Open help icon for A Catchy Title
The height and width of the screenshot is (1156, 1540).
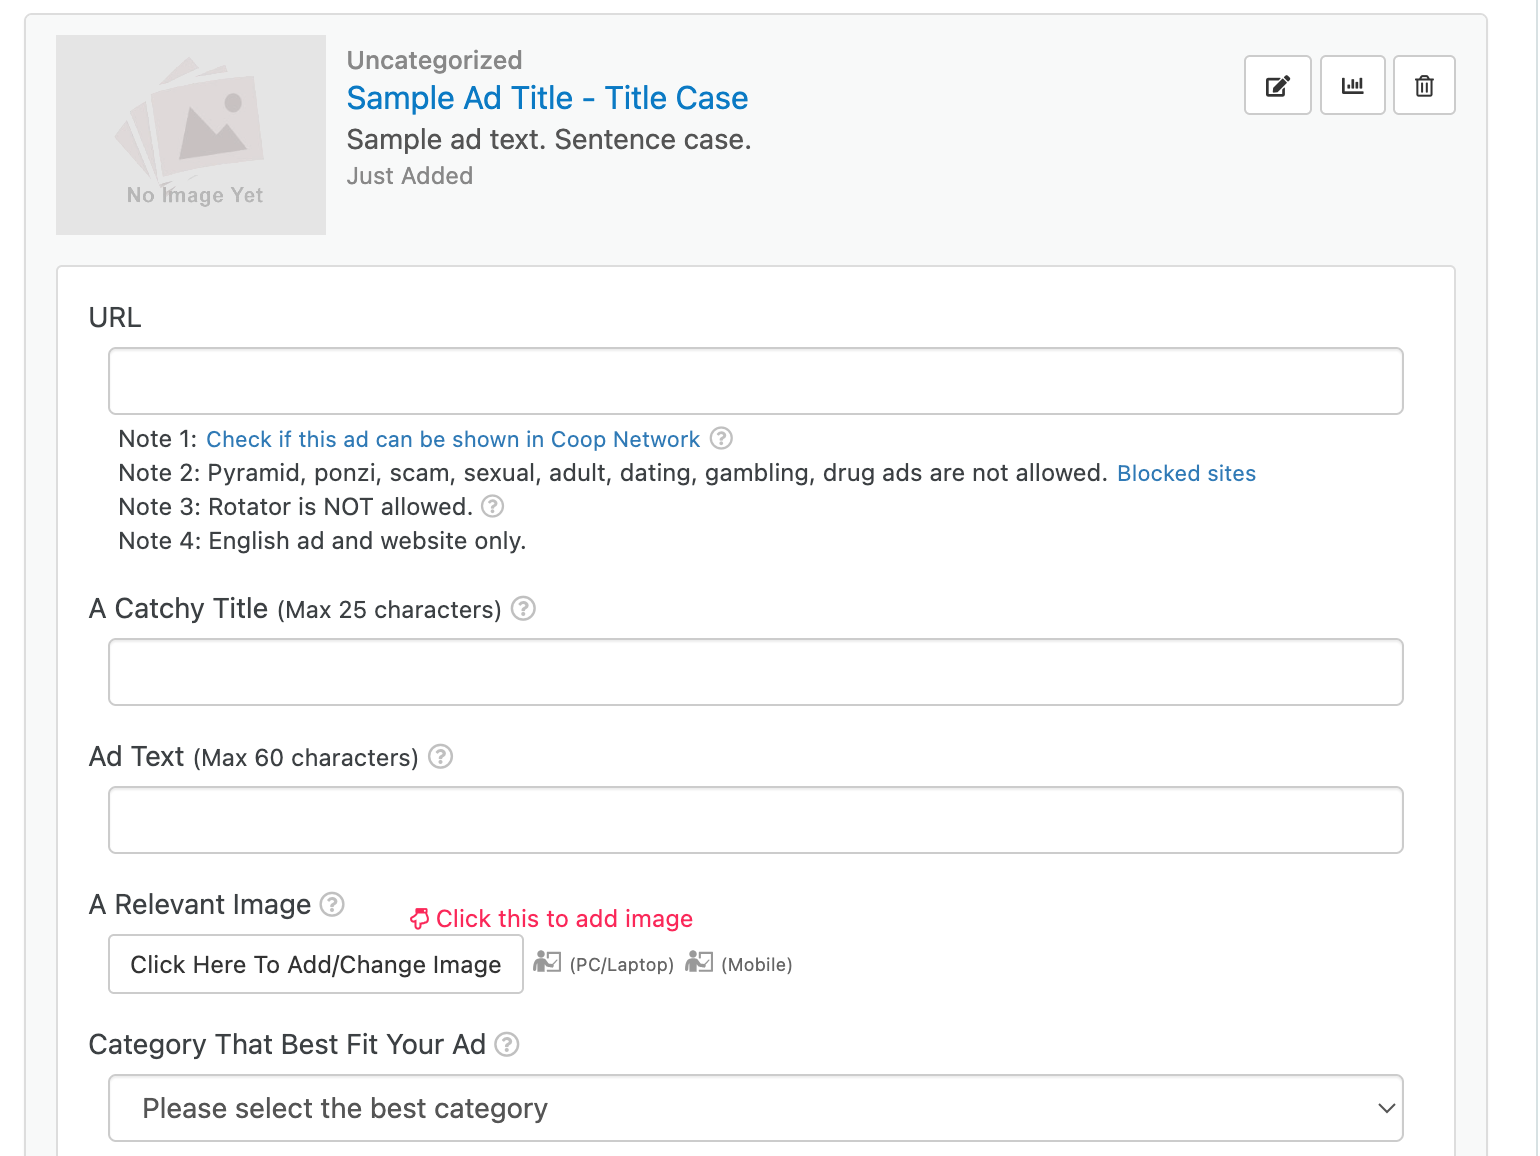tap(523, 608)
